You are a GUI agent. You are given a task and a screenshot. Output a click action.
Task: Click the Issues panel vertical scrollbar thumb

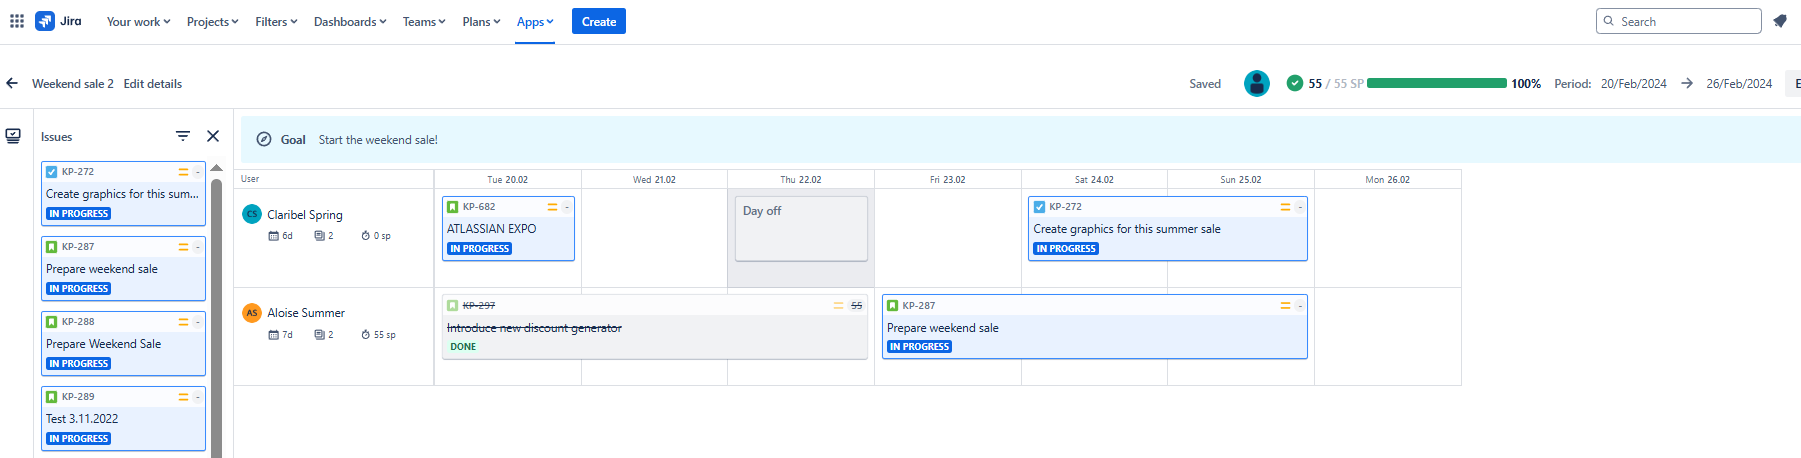point(217,318)
